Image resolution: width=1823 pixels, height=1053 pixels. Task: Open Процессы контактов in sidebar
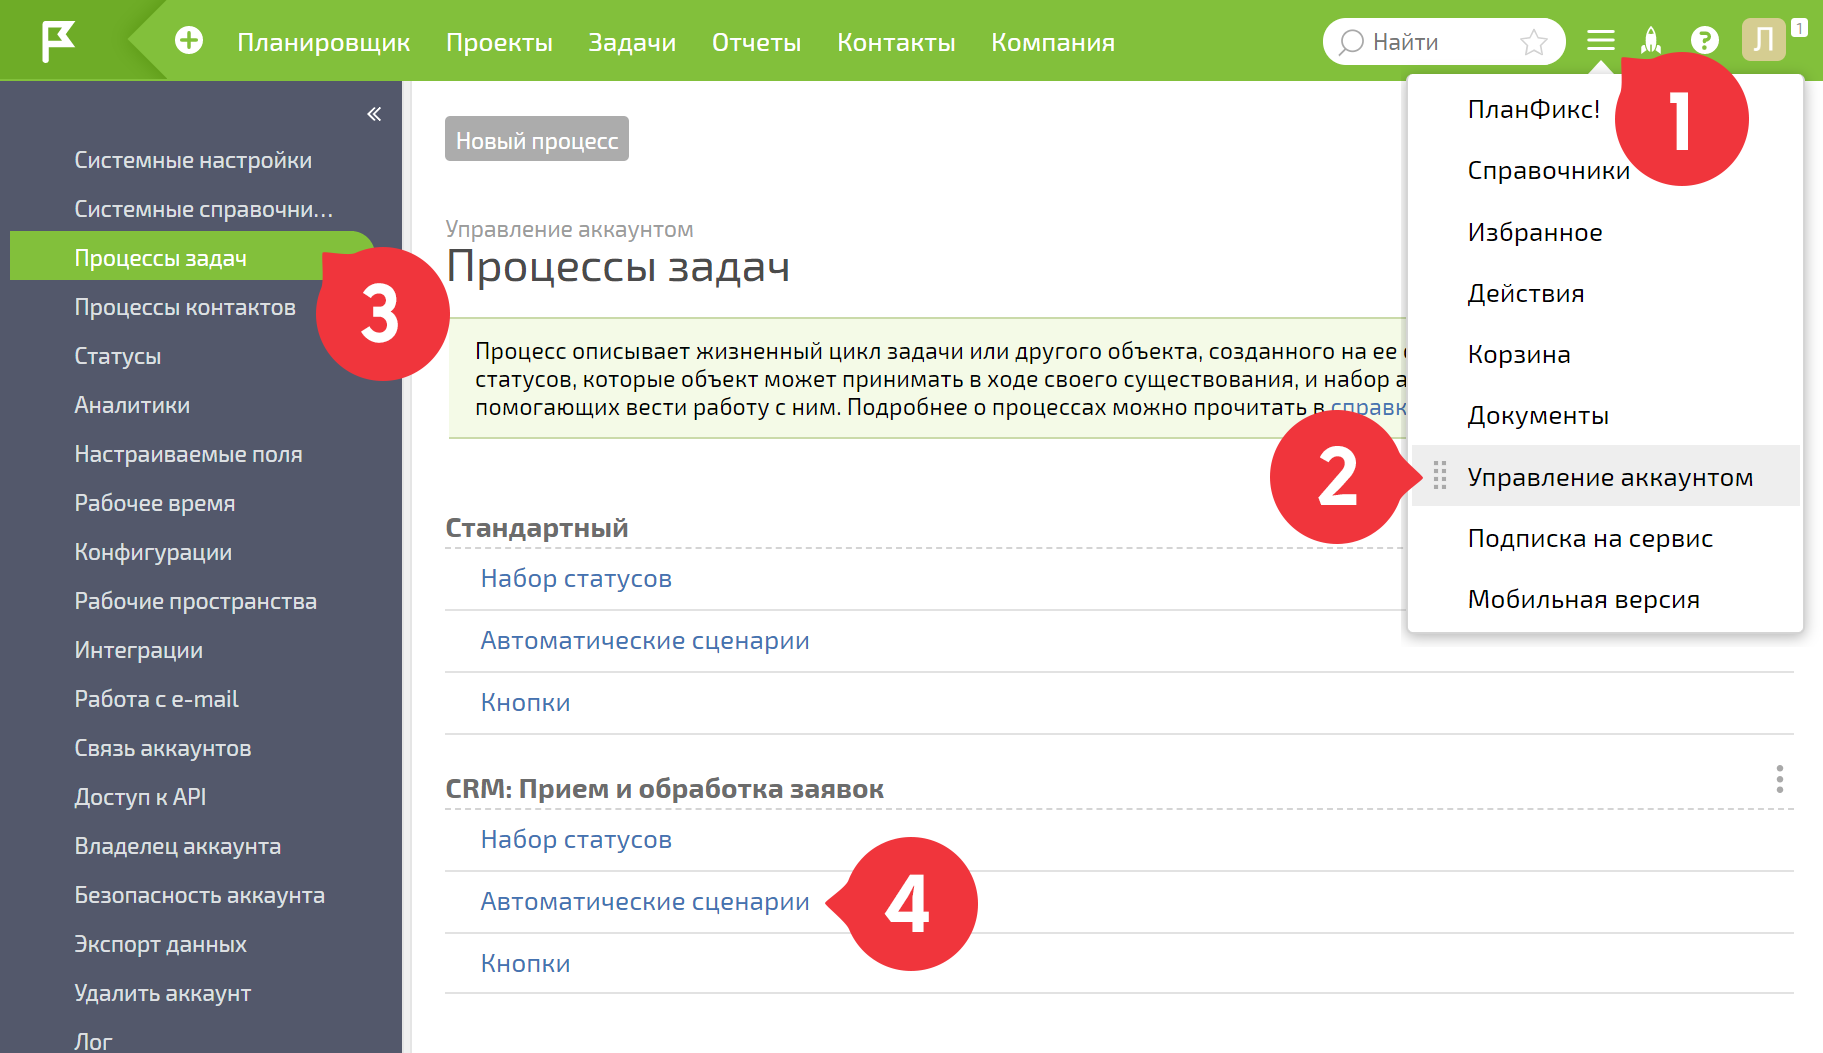coord(185,307)
